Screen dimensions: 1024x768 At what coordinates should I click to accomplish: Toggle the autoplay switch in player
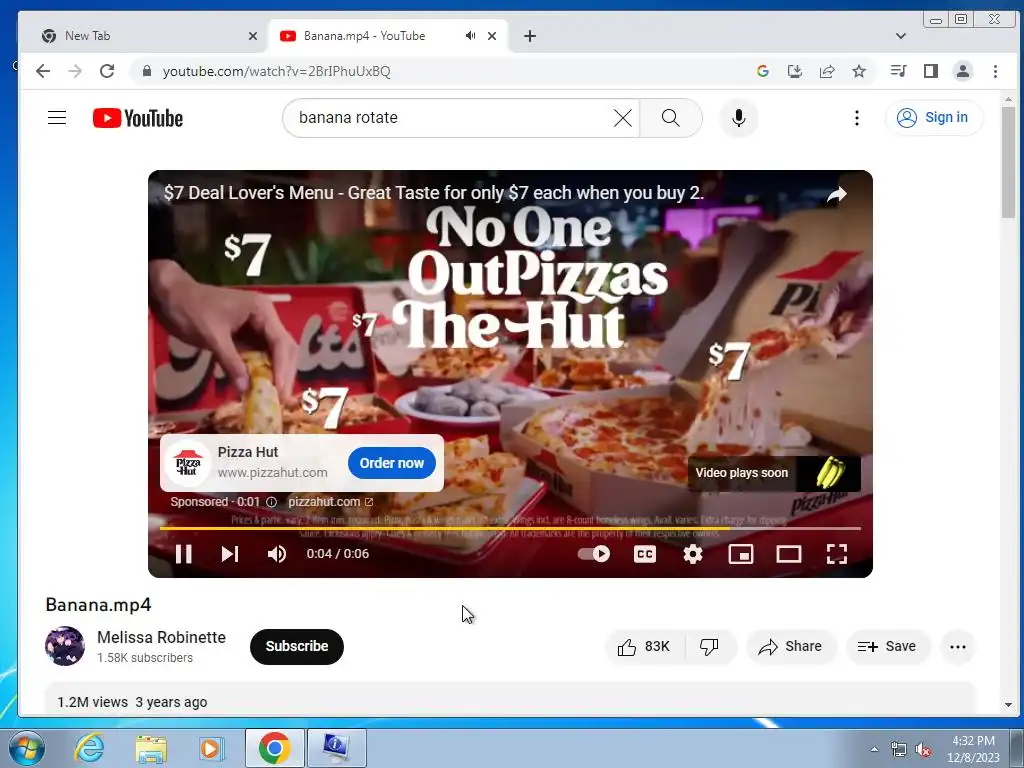(594, 554)
